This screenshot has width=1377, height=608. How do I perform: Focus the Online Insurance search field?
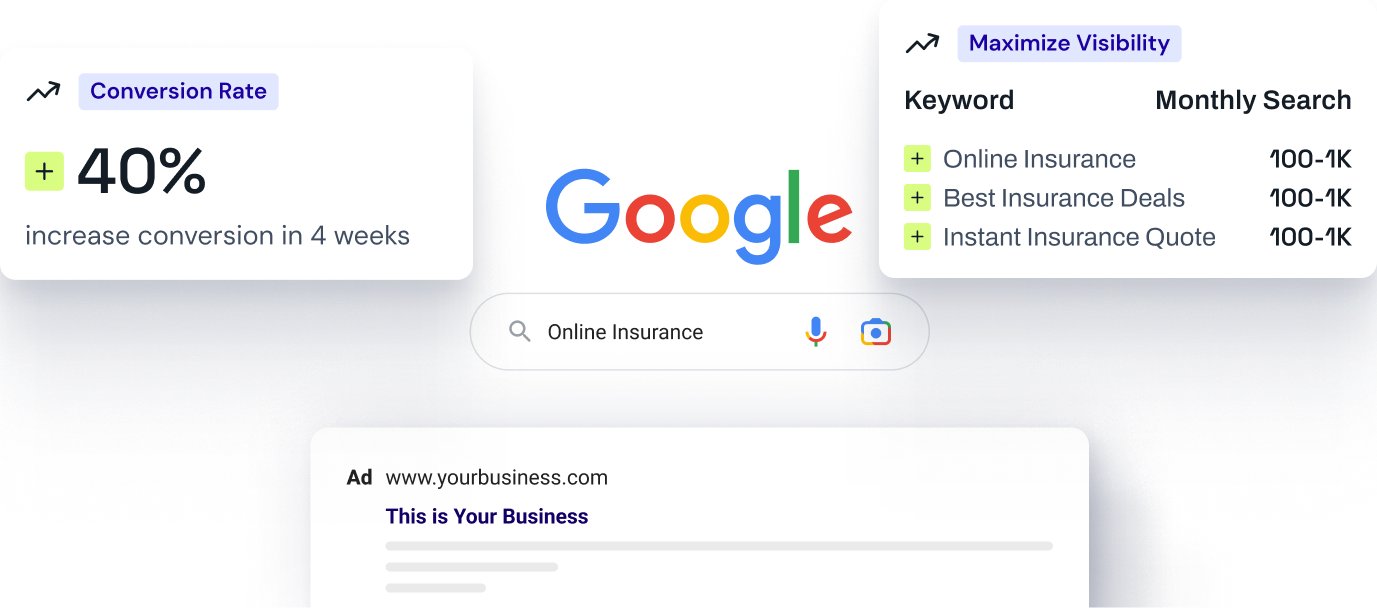click(x=700, y=332)
